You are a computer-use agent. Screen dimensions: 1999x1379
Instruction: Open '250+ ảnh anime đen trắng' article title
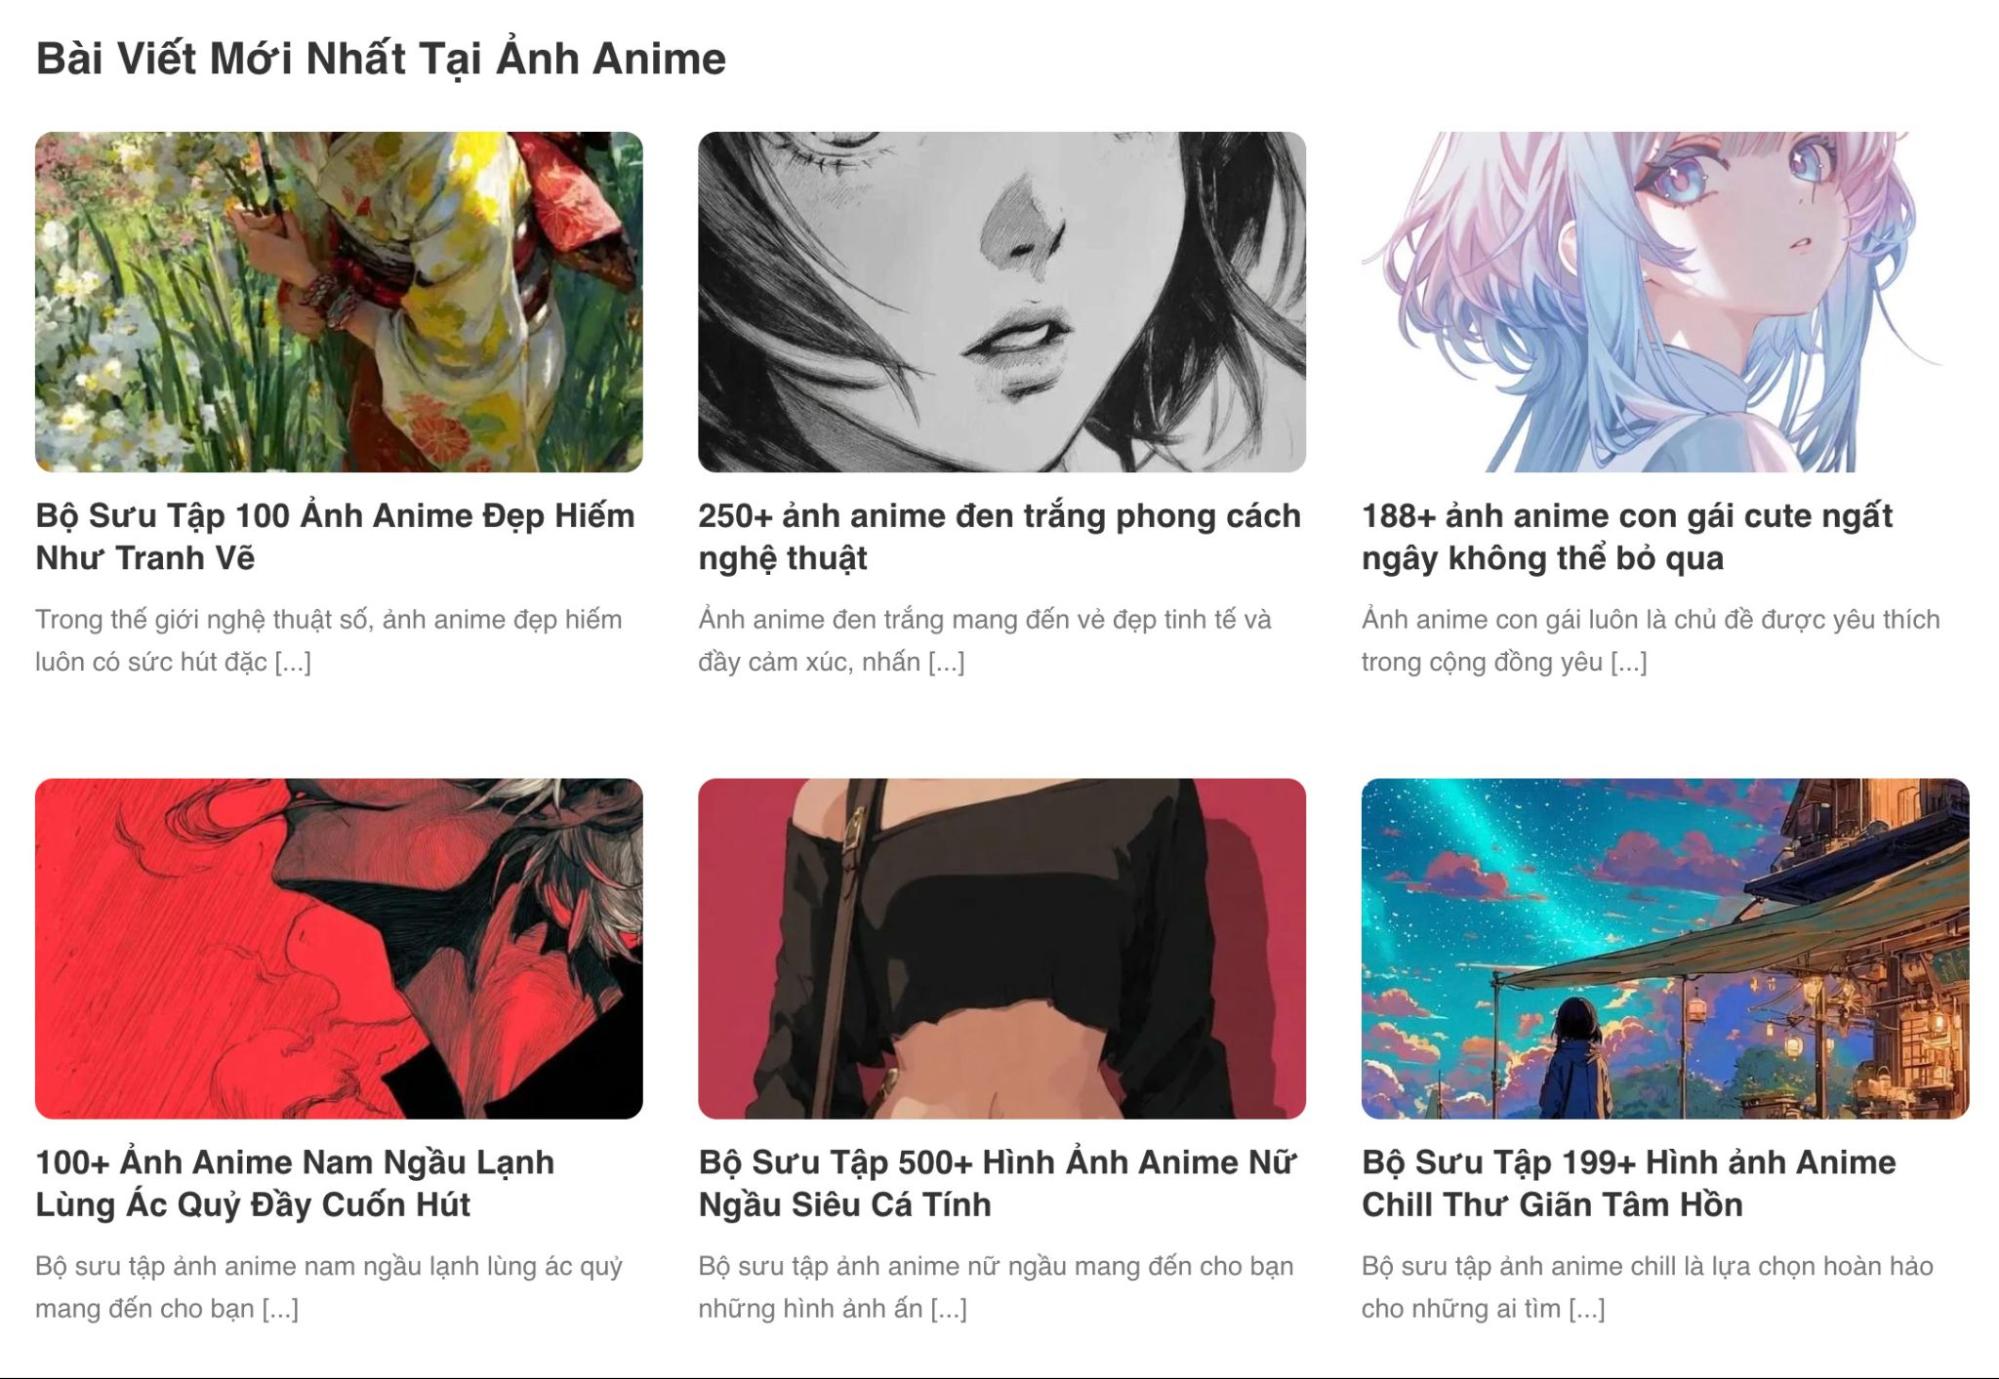pyautogui.click(x=1000, y=537)
